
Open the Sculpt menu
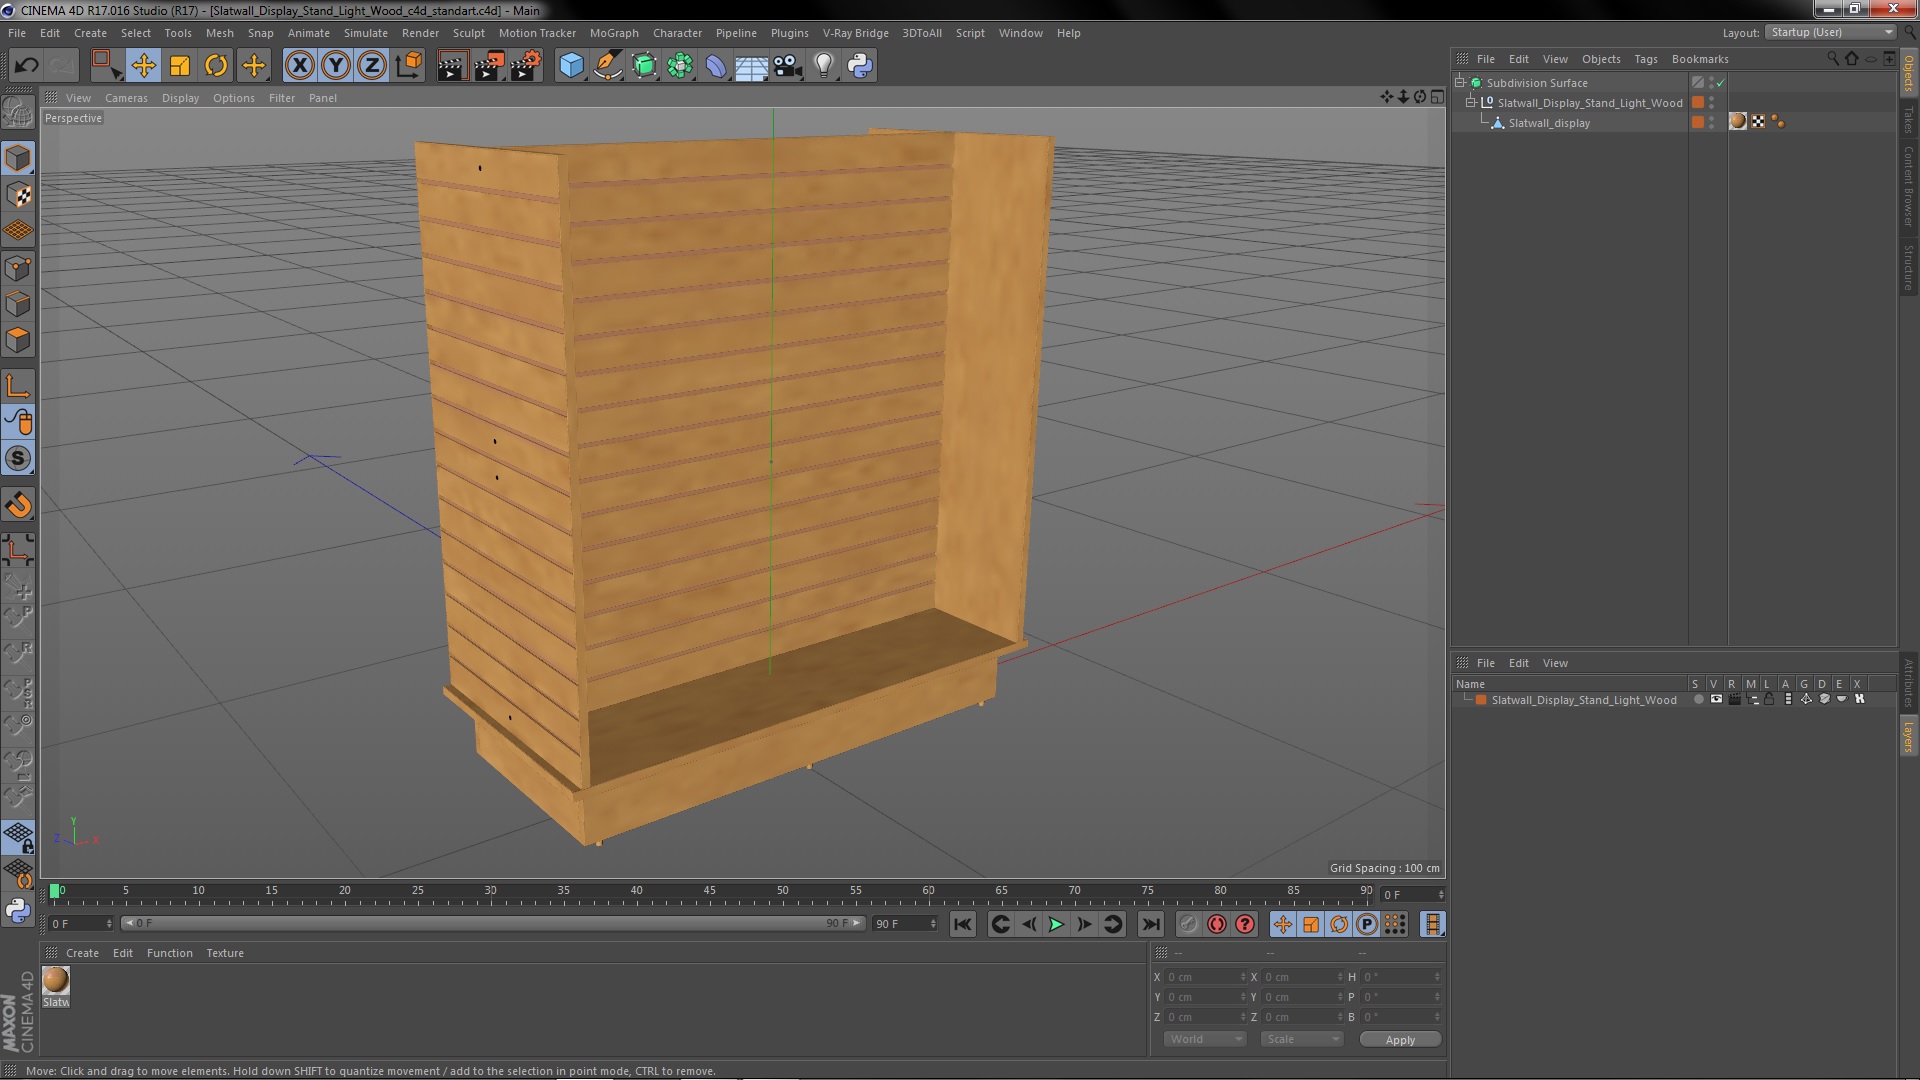click(468, 33)
